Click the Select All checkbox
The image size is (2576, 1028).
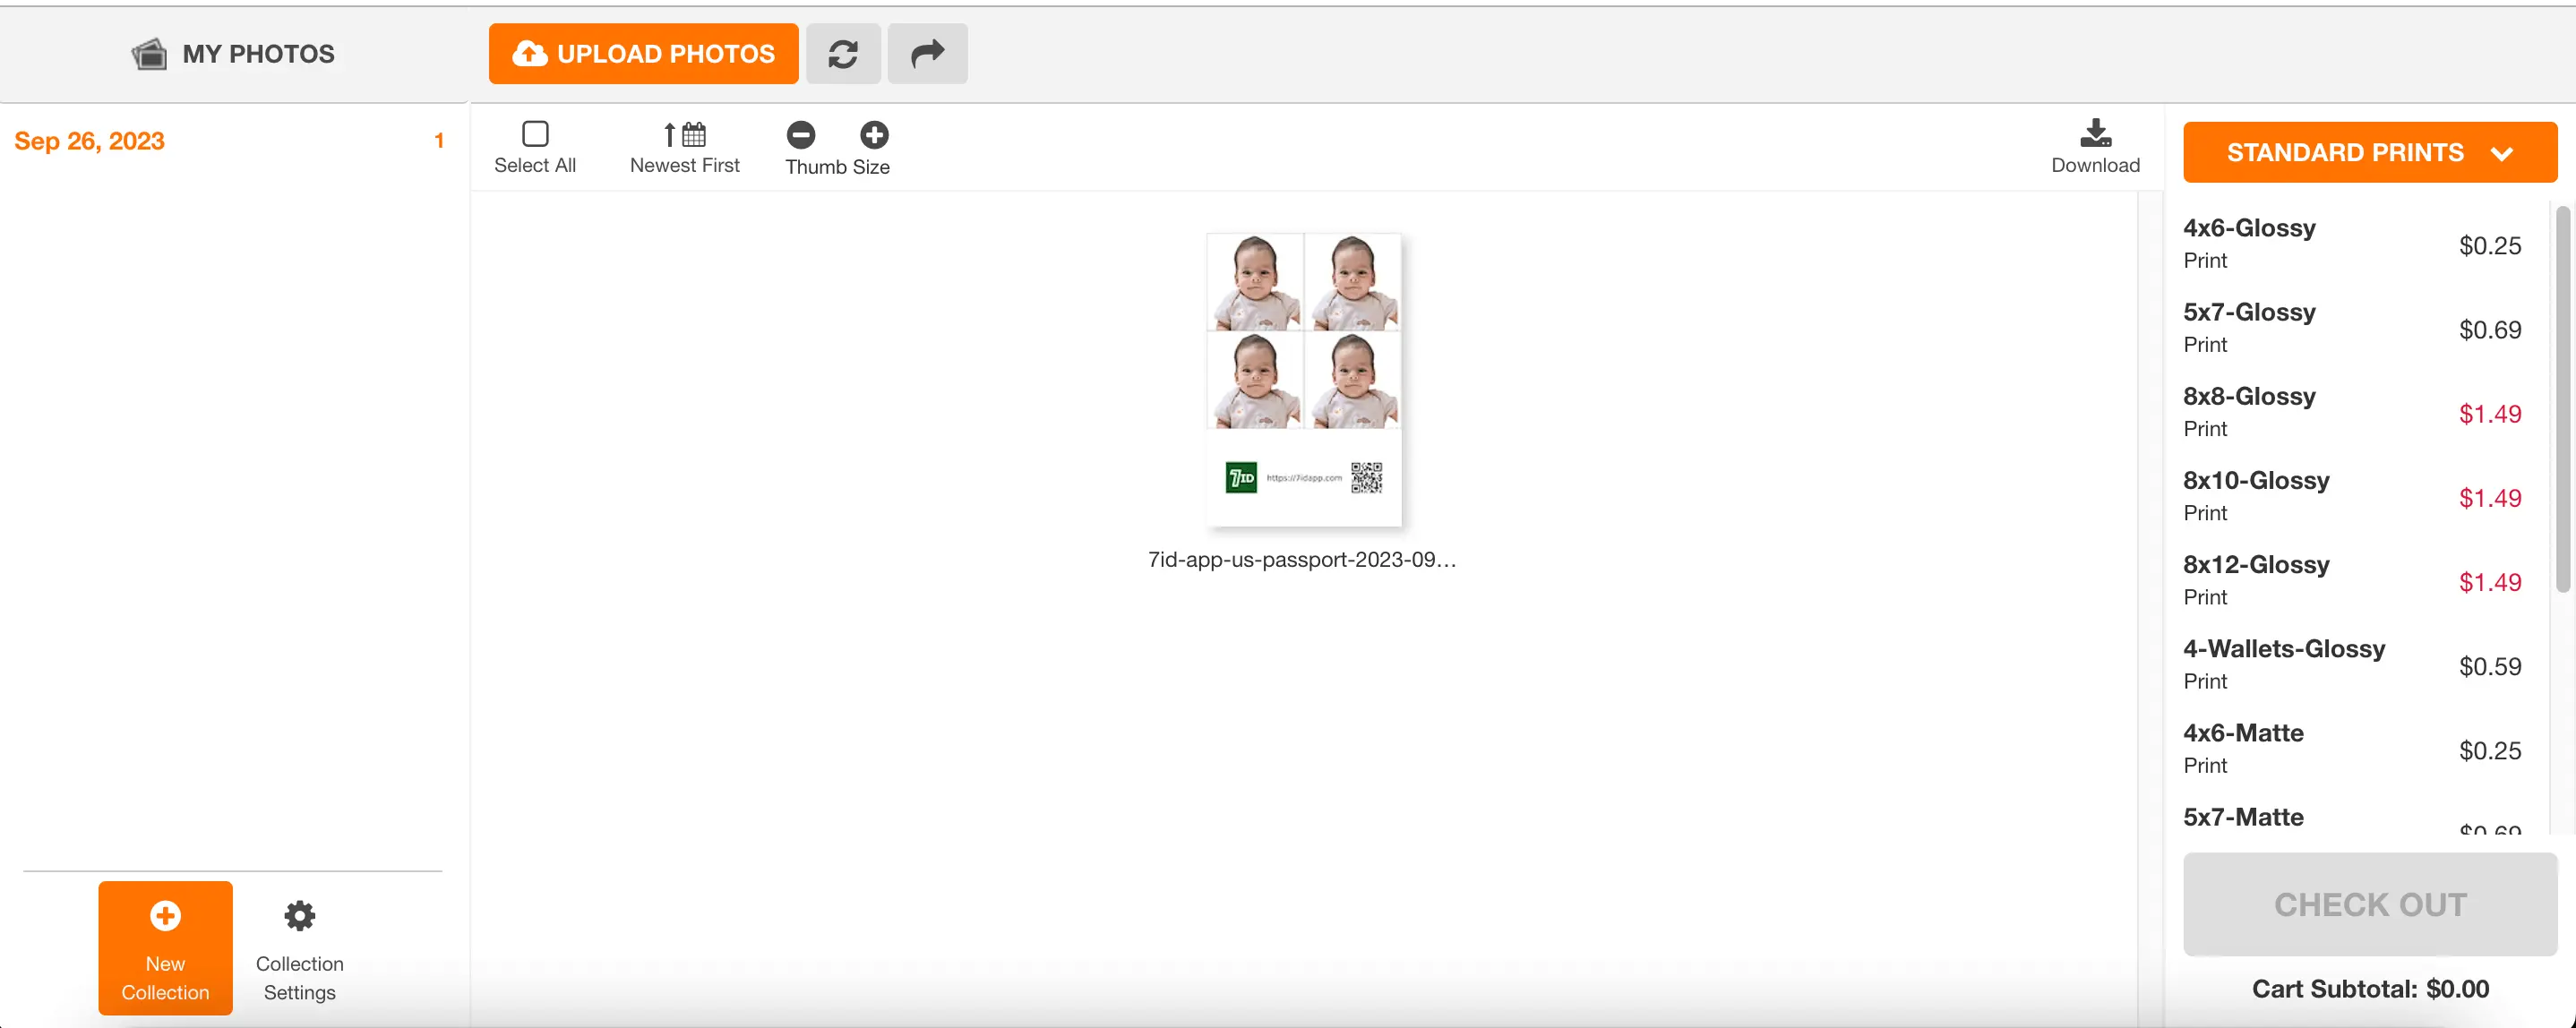(x=534, y=133)
